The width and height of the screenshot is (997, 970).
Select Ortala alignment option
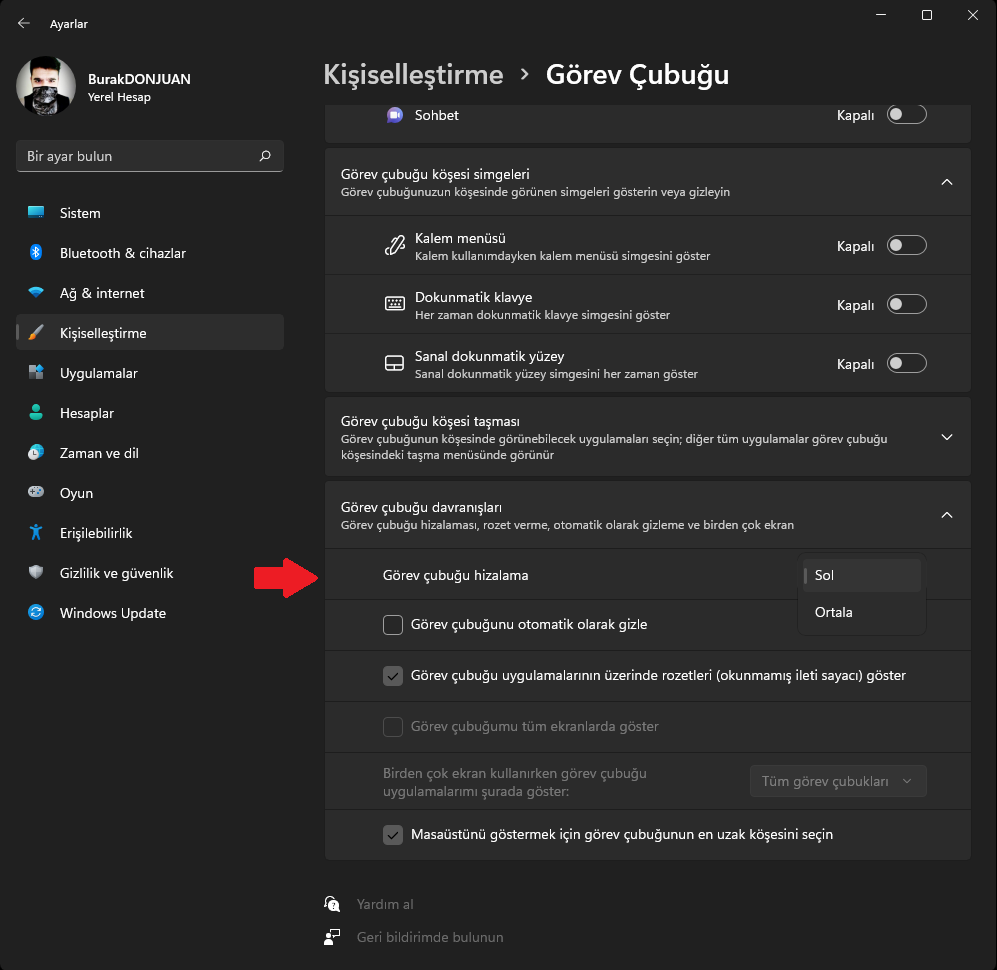pyautogui.click(x=834, y=612)
